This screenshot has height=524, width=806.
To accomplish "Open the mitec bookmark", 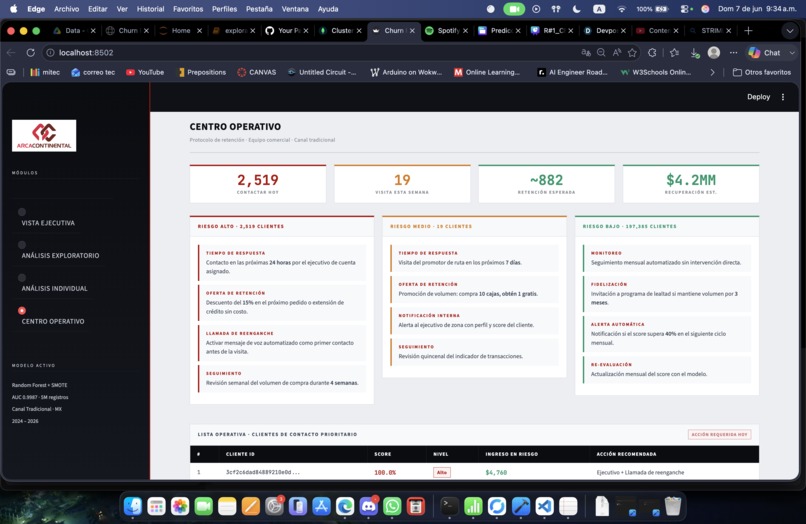I will pos(45,73).
